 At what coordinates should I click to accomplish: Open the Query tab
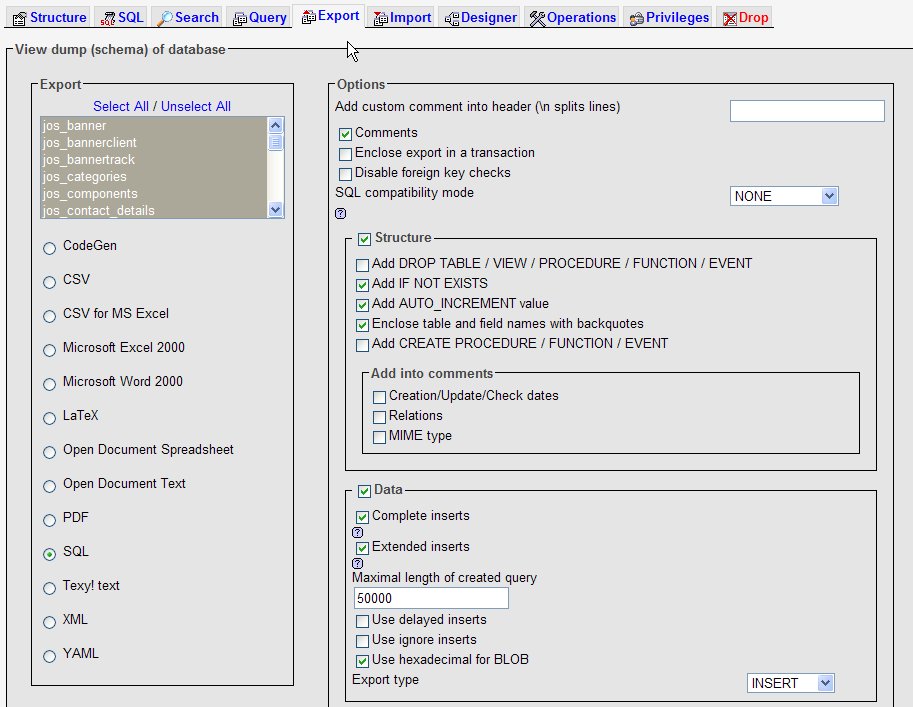click(x=260, y=17)
